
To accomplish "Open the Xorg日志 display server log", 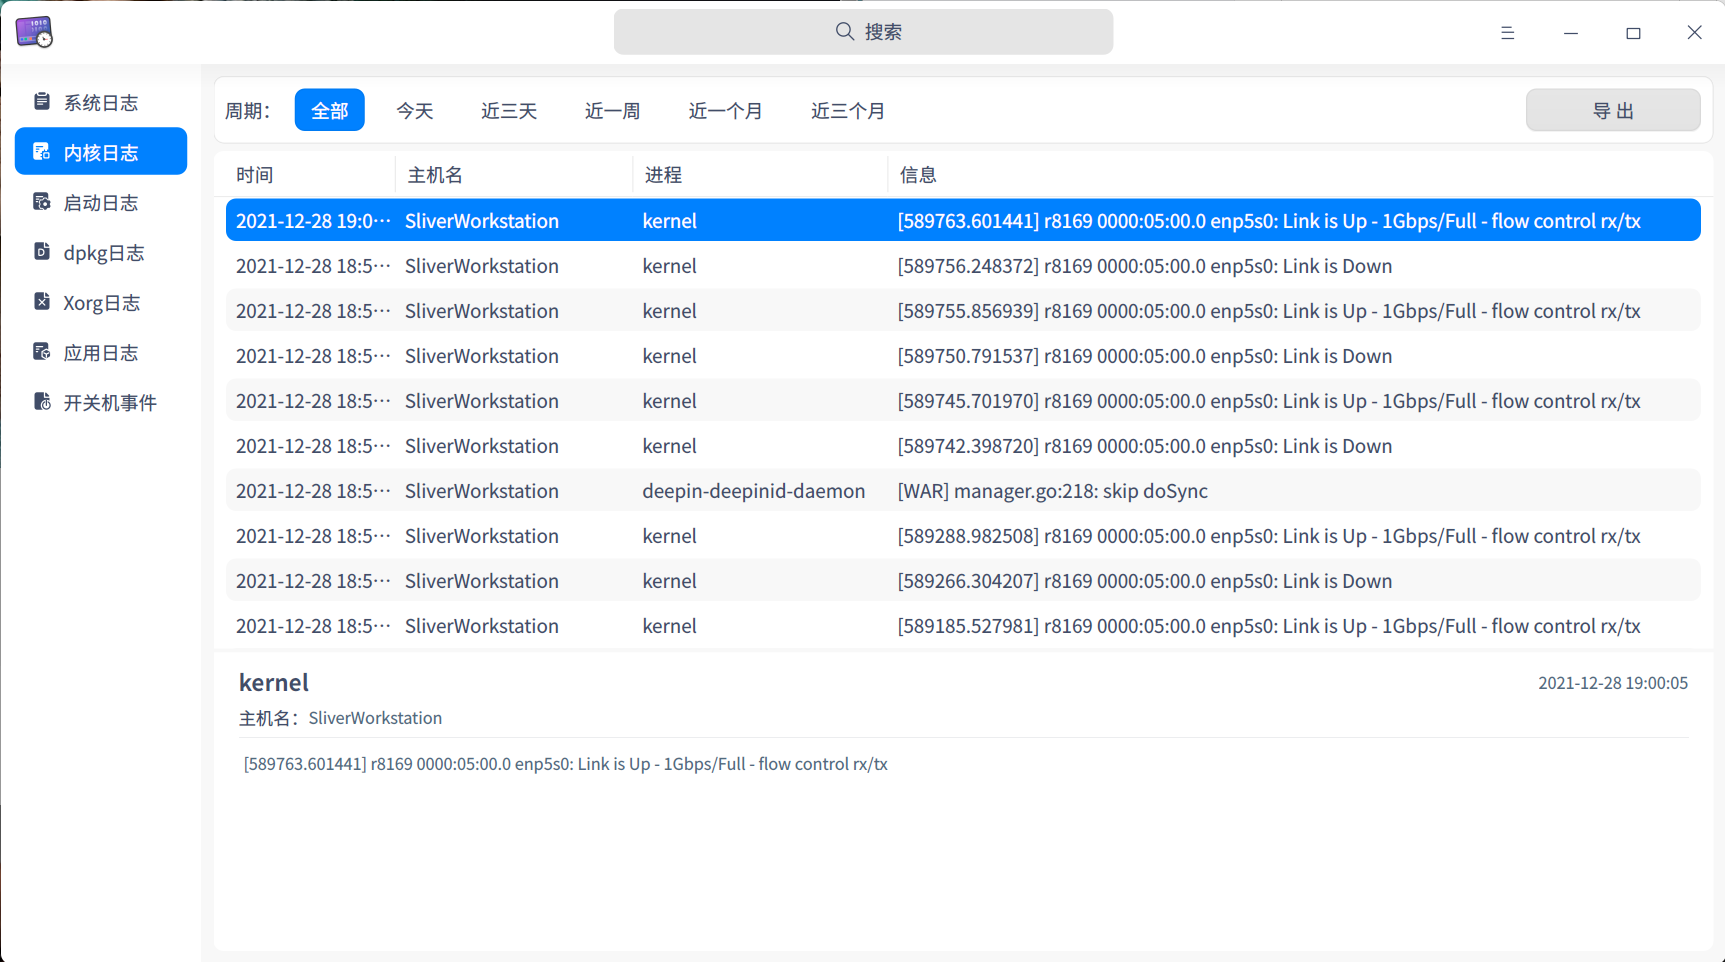I will click(x=100, y=302).
